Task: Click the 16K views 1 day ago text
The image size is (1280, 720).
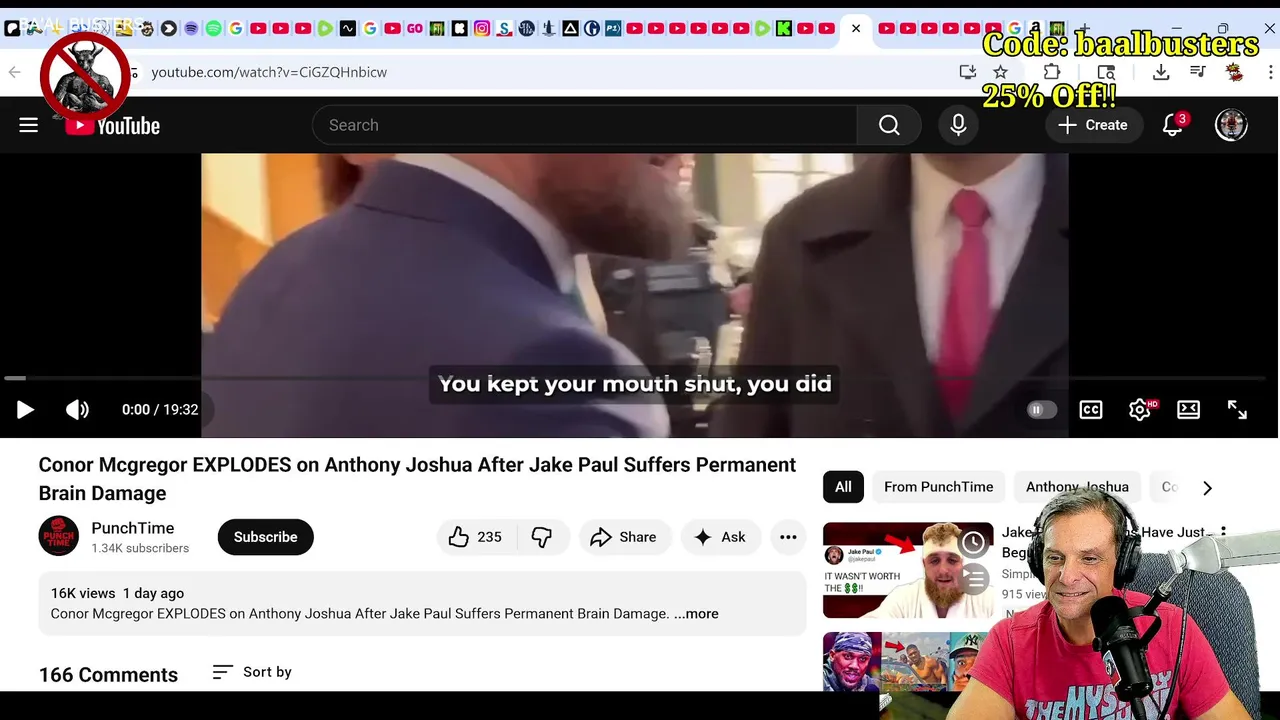Action: (x=117, y=593)
